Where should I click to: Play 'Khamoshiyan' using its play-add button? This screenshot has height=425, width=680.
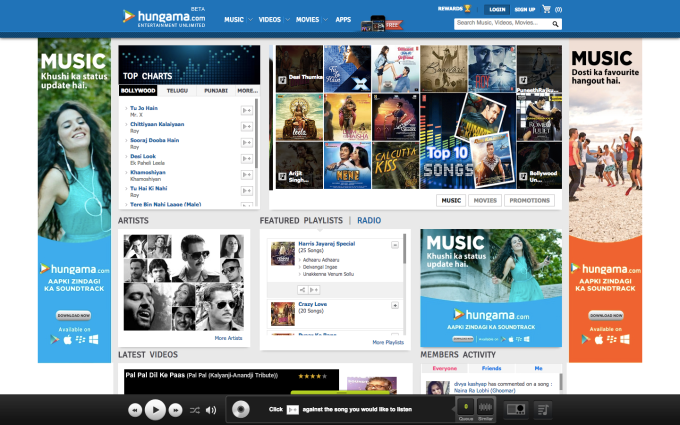247,175
